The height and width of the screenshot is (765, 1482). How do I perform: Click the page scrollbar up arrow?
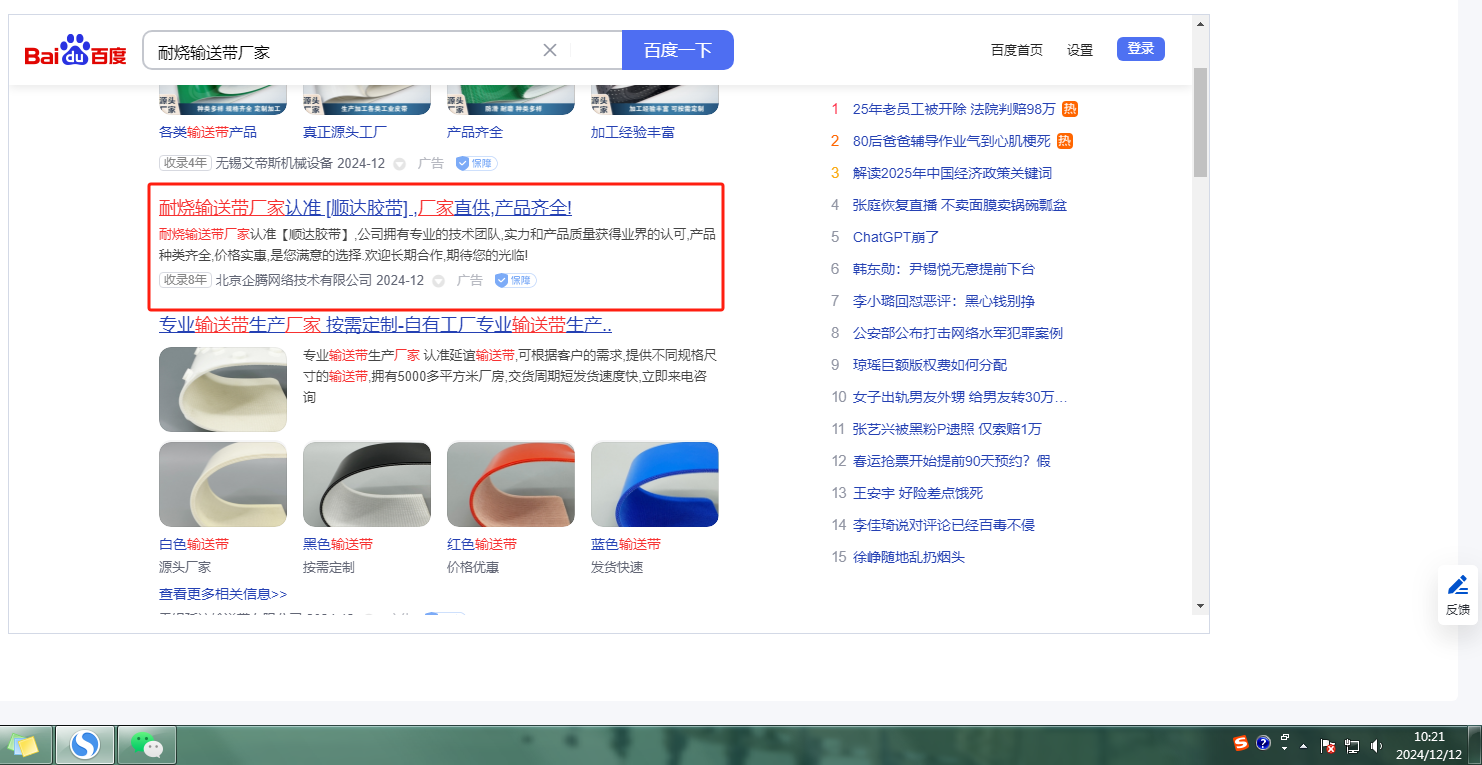(x=1200, y=22)
